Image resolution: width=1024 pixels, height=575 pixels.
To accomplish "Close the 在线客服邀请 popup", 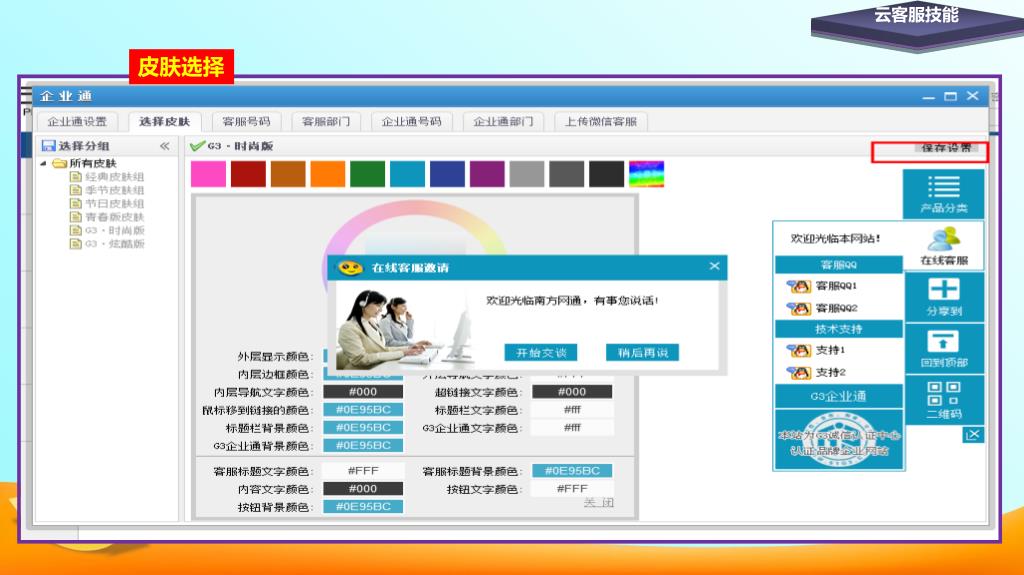I will tap(714, 266).
